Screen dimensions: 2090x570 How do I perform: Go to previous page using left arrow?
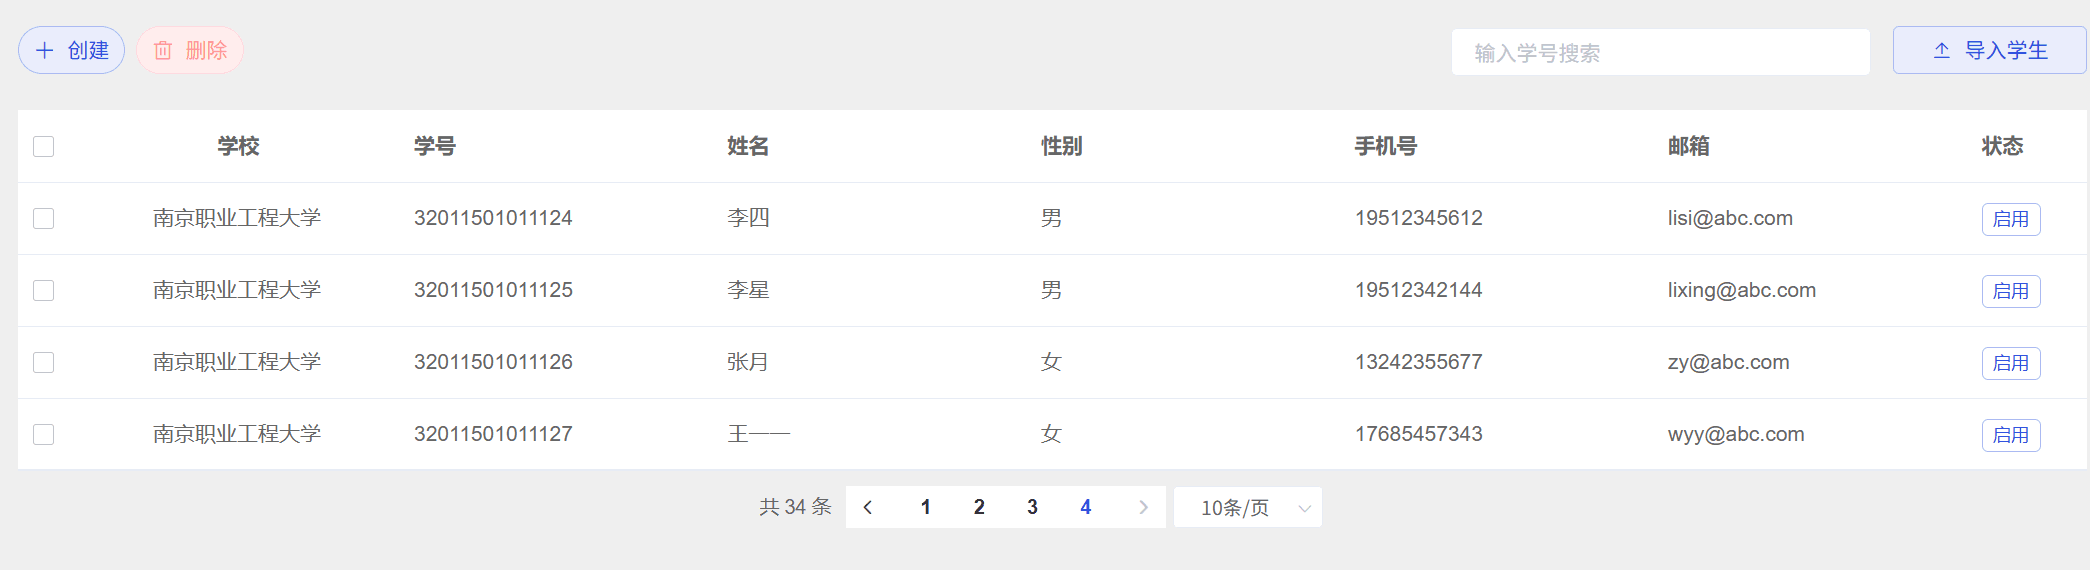868,508
